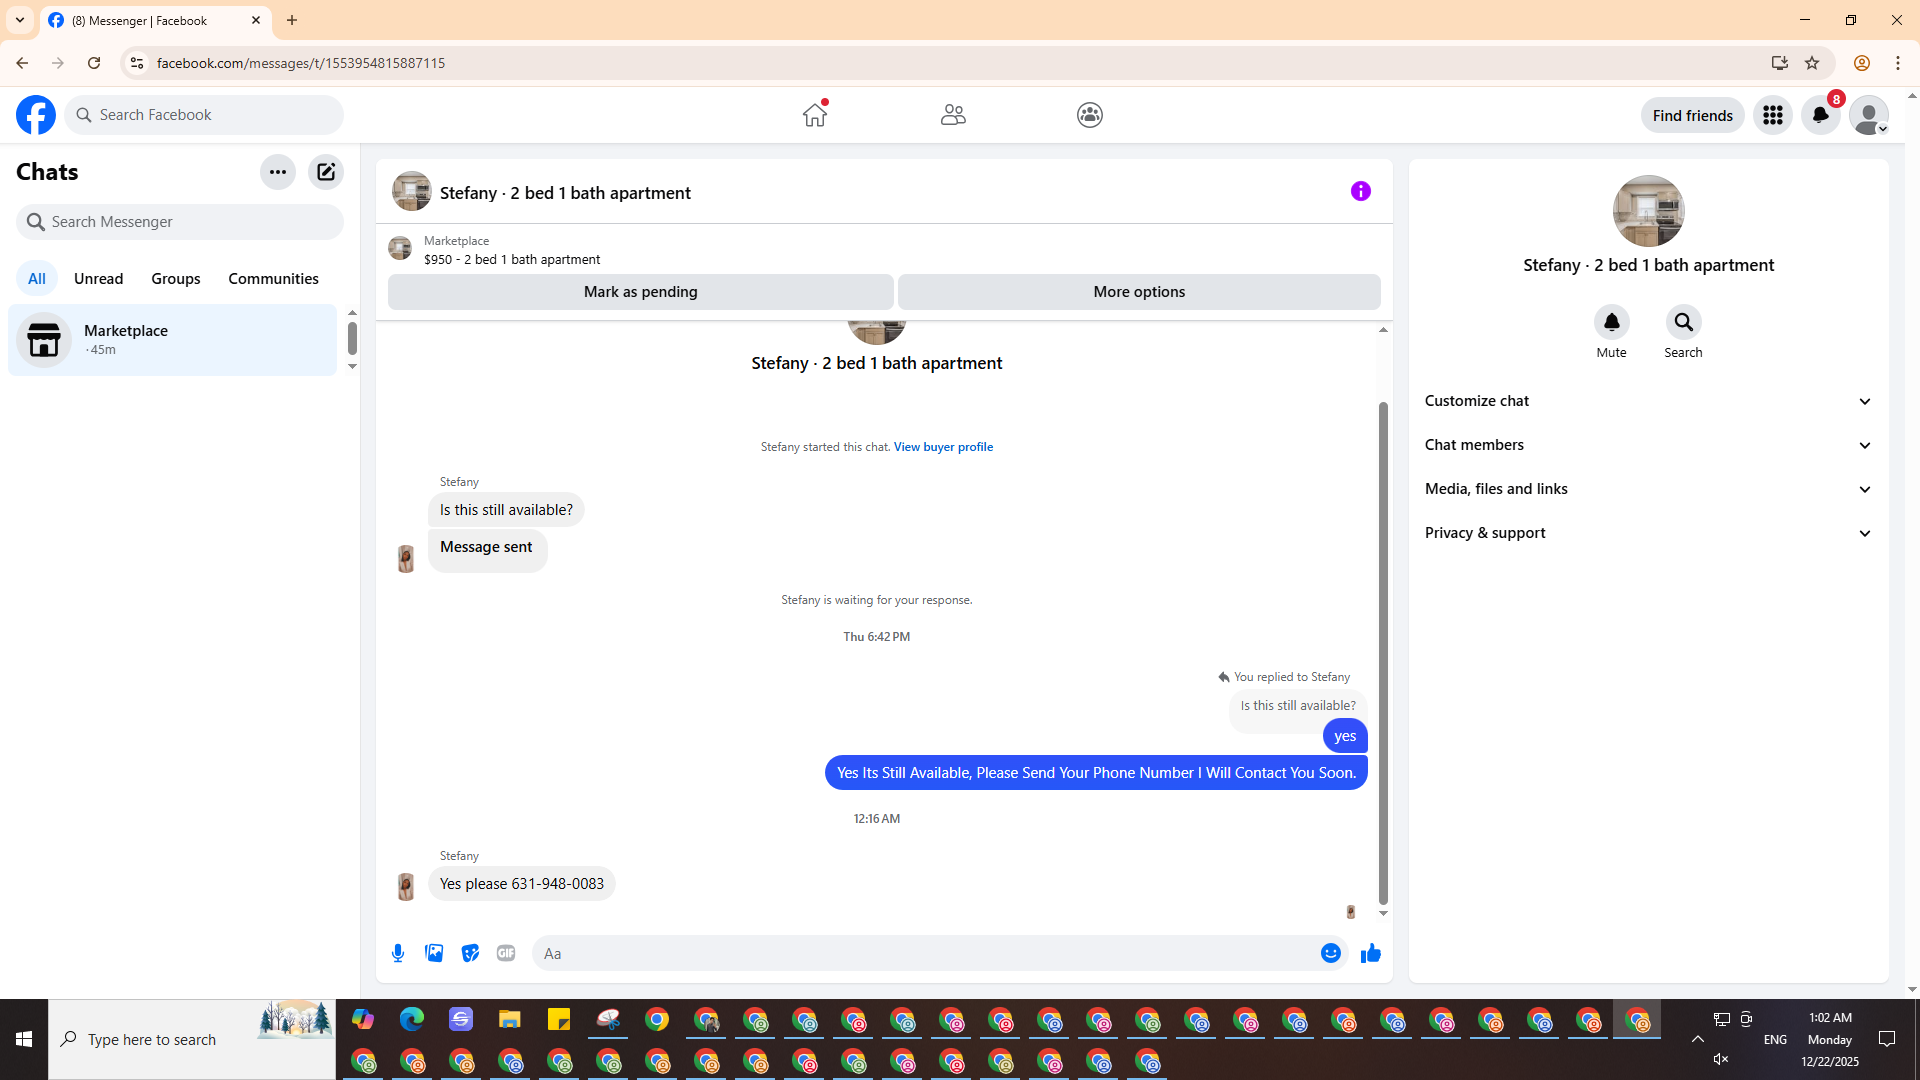The image size is (1920, 1080).
Task: Open File Explorer from the taskbar
Action: (x=510, y=1019)
